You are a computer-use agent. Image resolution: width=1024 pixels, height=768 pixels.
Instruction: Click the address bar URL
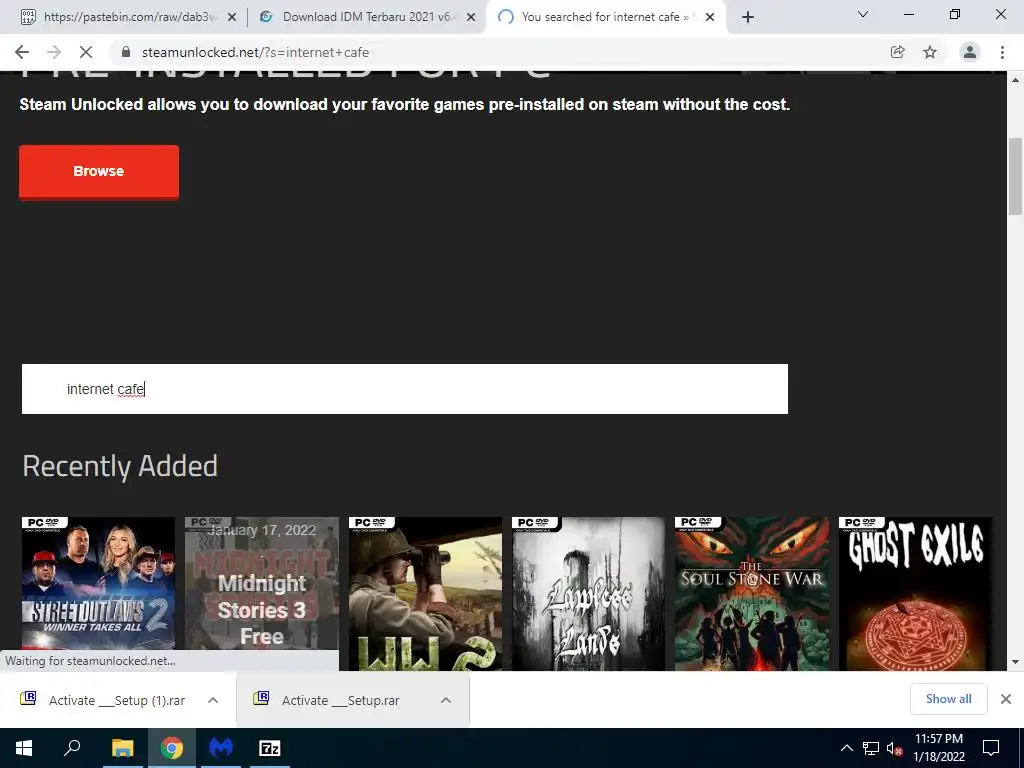coord(255,52)
